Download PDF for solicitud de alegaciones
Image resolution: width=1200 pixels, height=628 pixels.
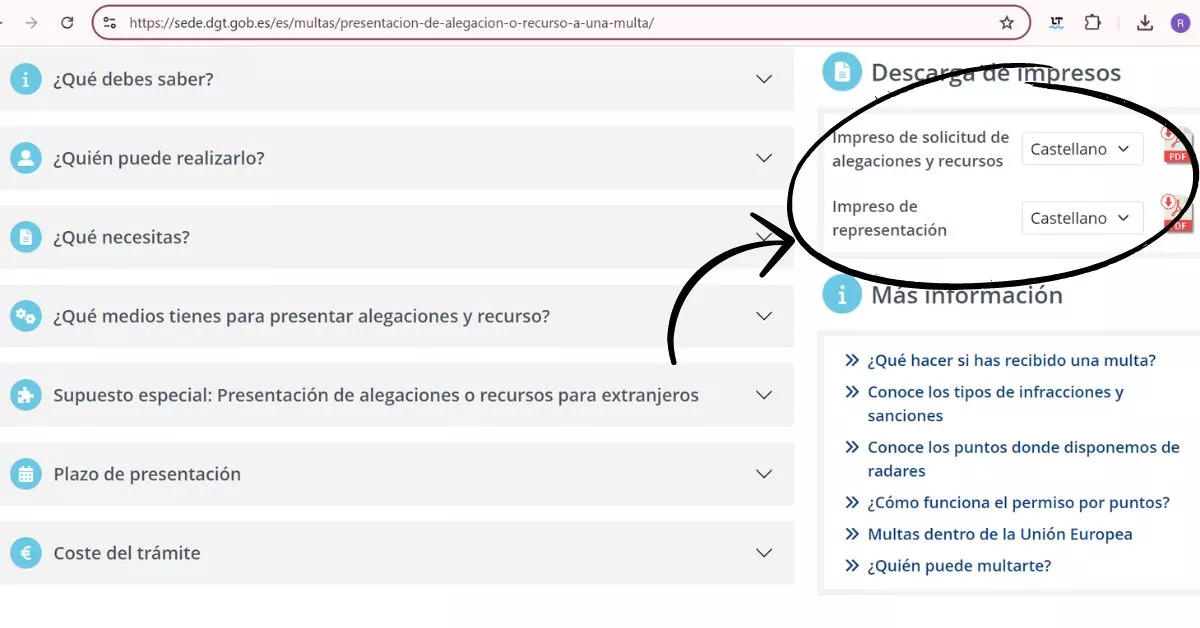[x=1176, y=146]
